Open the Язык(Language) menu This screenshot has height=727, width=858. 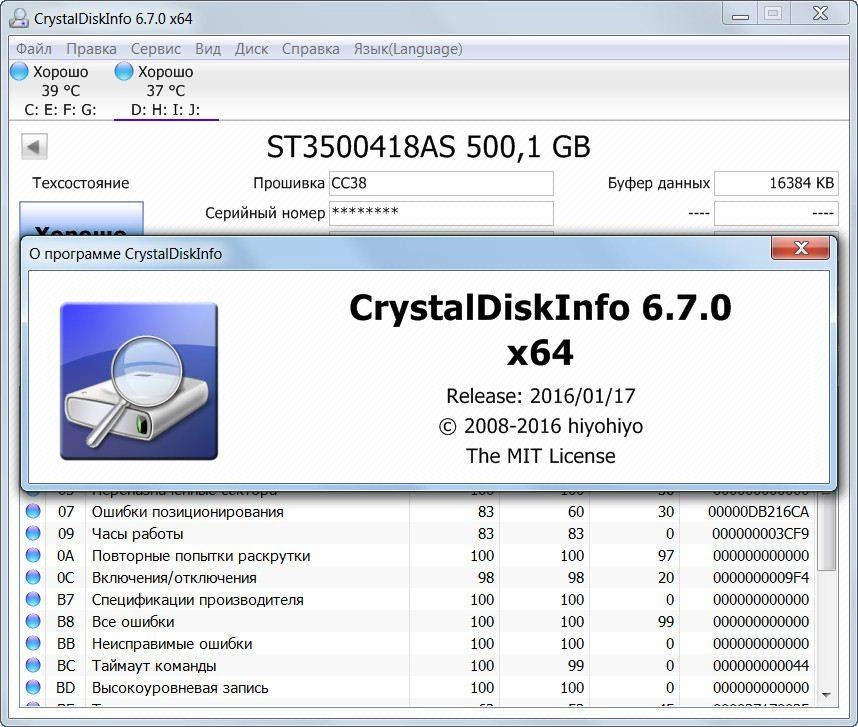pyautogui.click(x=408, y=49)
